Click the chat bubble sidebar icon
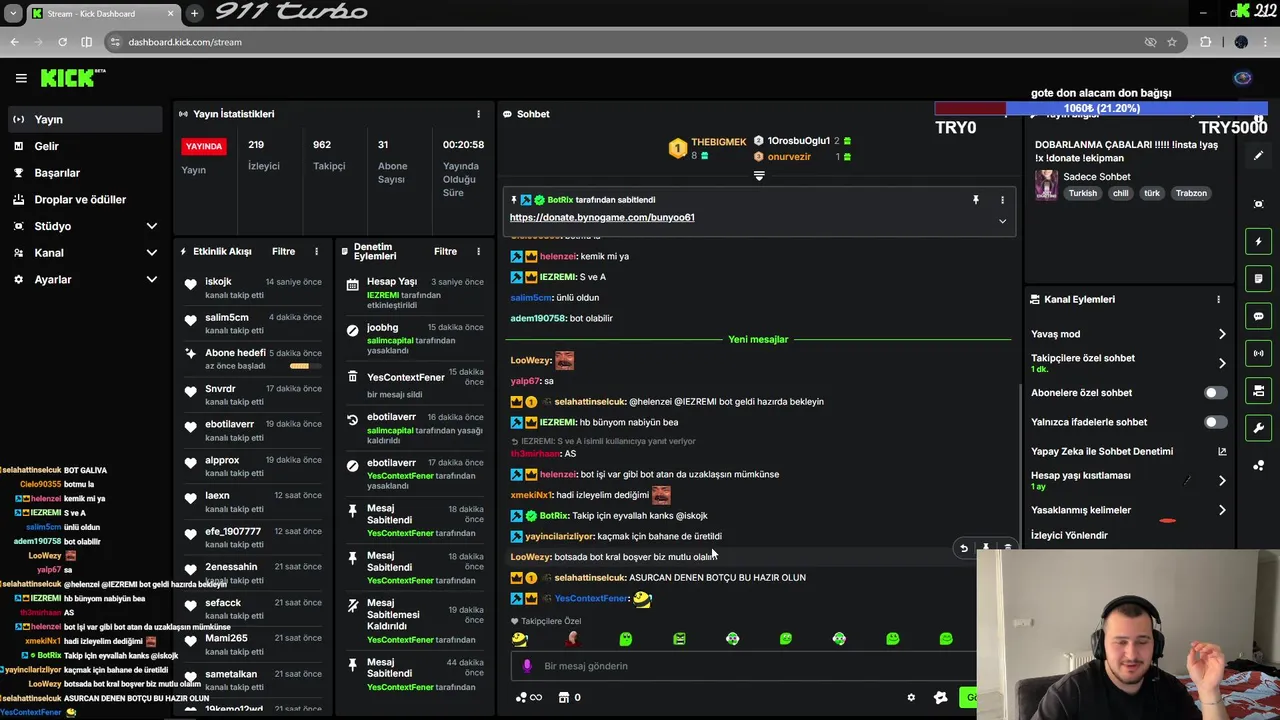The height and width of the screenshot is (720, 1280). click(x=1258, y=316)
